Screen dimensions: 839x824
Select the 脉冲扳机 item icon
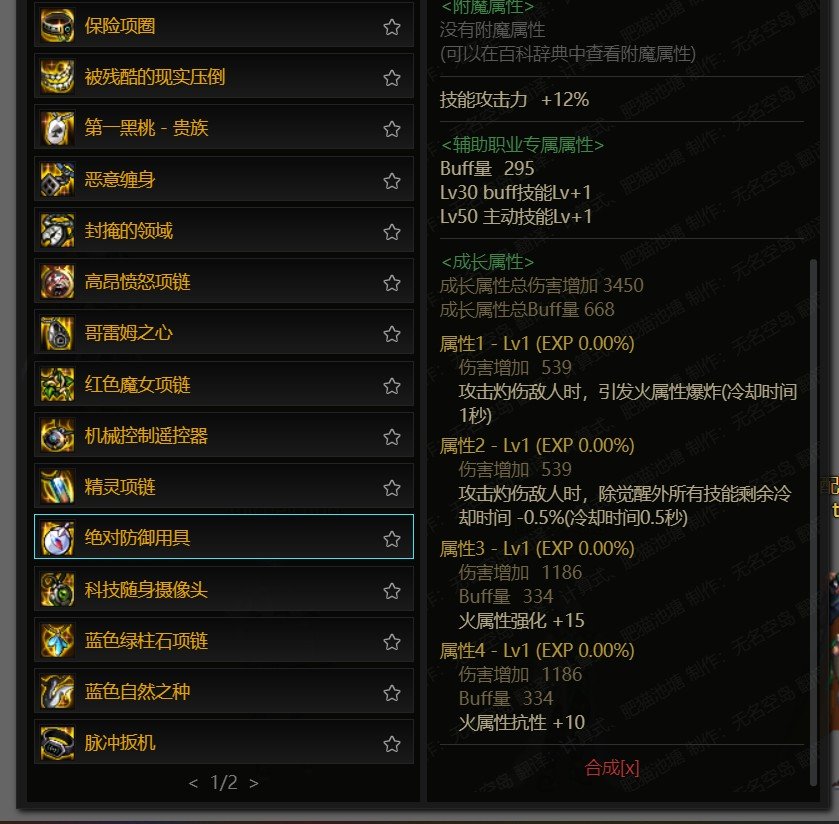(x=57, y=743)
